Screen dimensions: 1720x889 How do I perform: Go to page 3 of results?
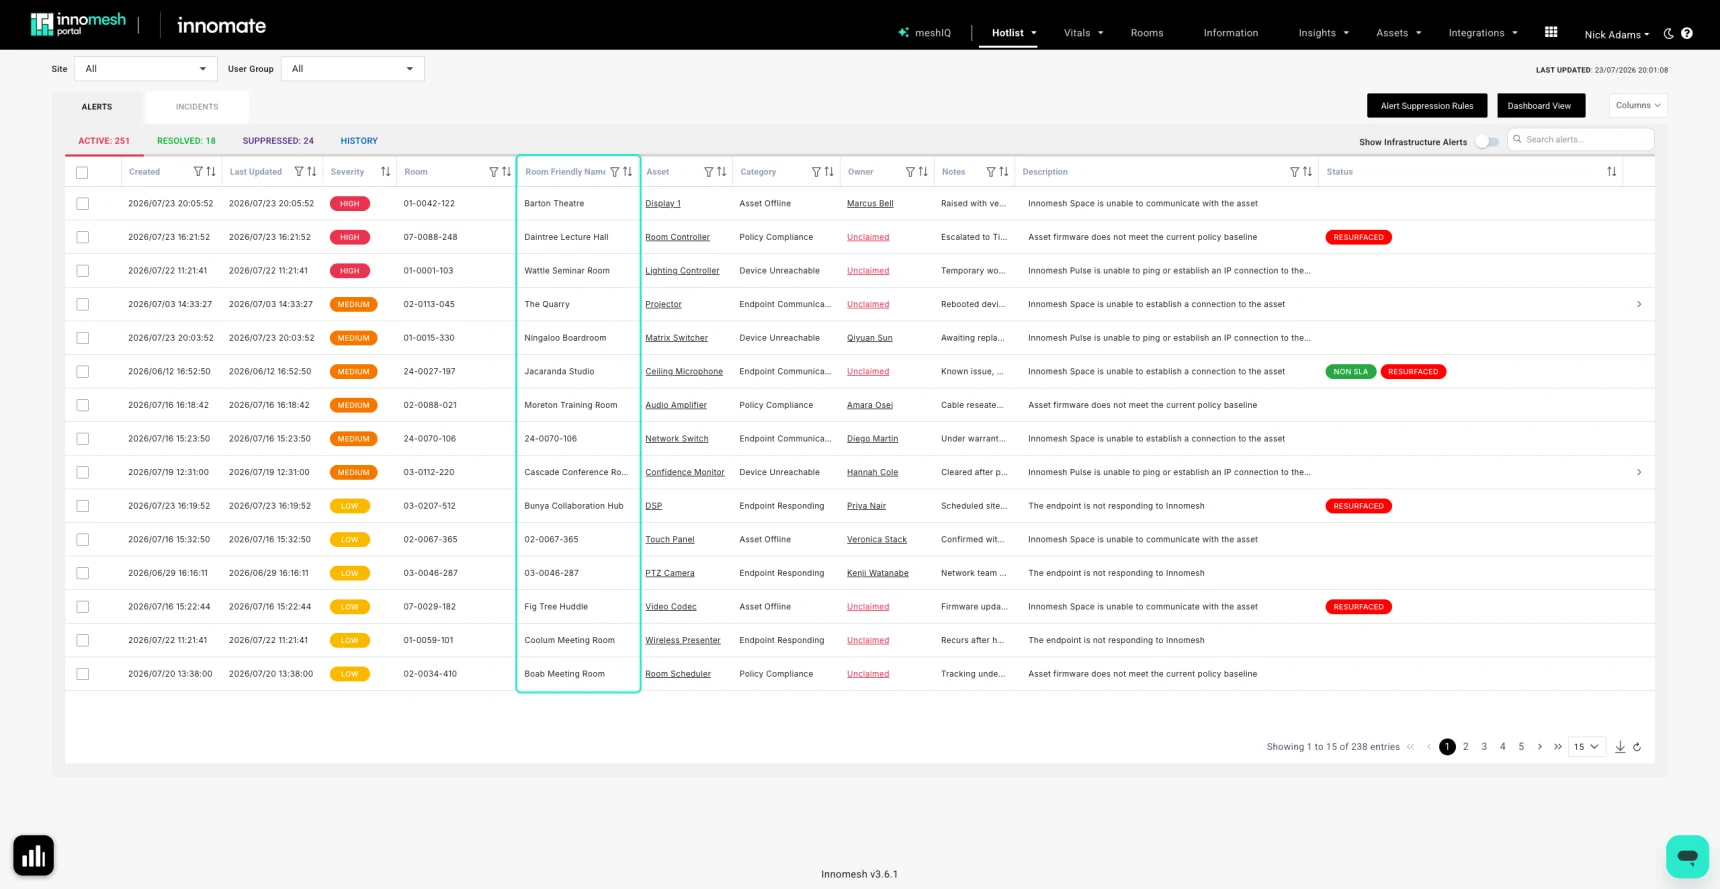pos(1484,747)
